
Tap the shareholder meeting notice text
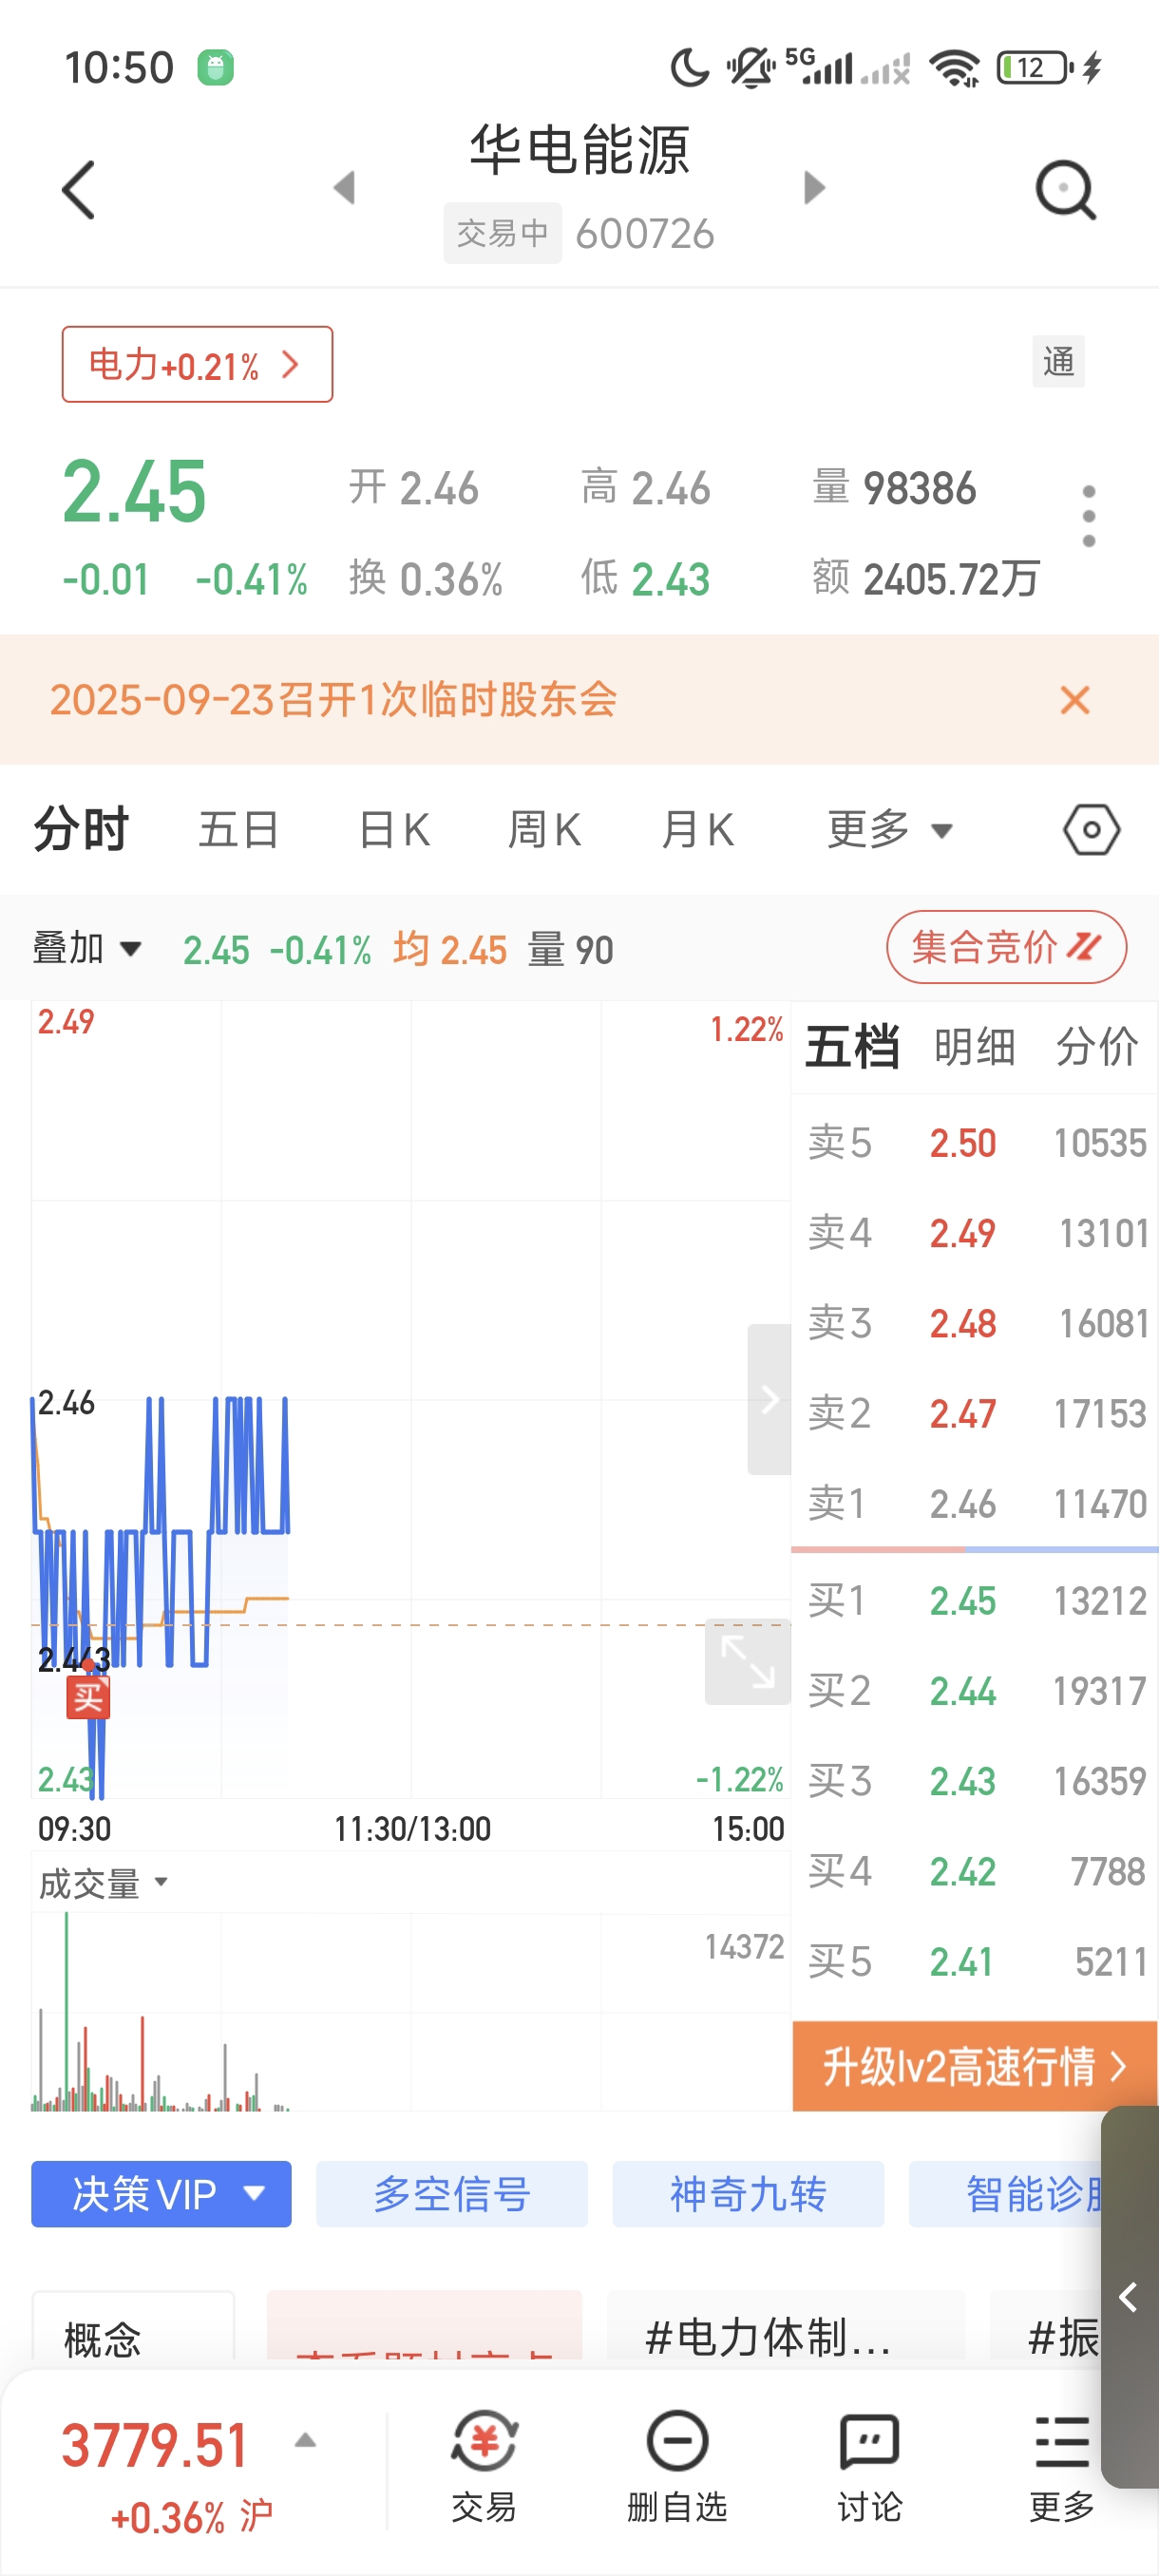tap(334, 699)
